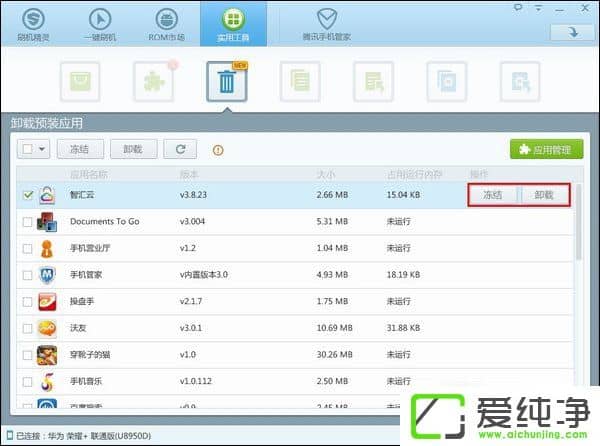Image resolution: width=600 pixels, height=446 pixels.
Task: Click the puzzle piece tool icon
Action: tap(152, 81)
